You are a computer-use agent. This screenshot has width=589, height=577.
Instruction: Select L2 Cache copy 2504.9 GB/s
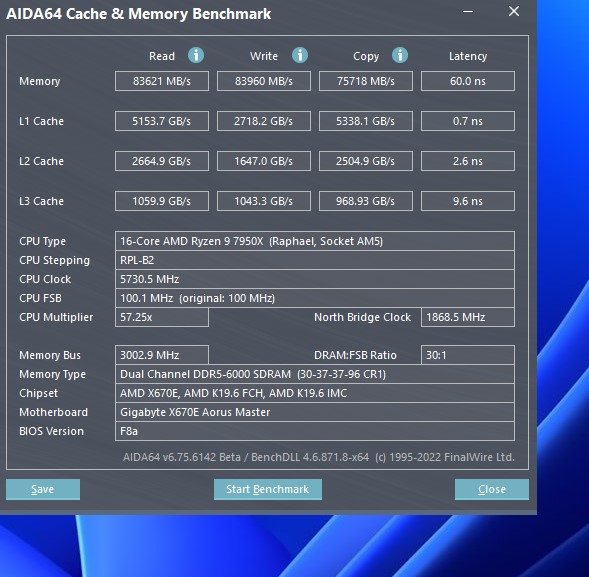(366, 161)
